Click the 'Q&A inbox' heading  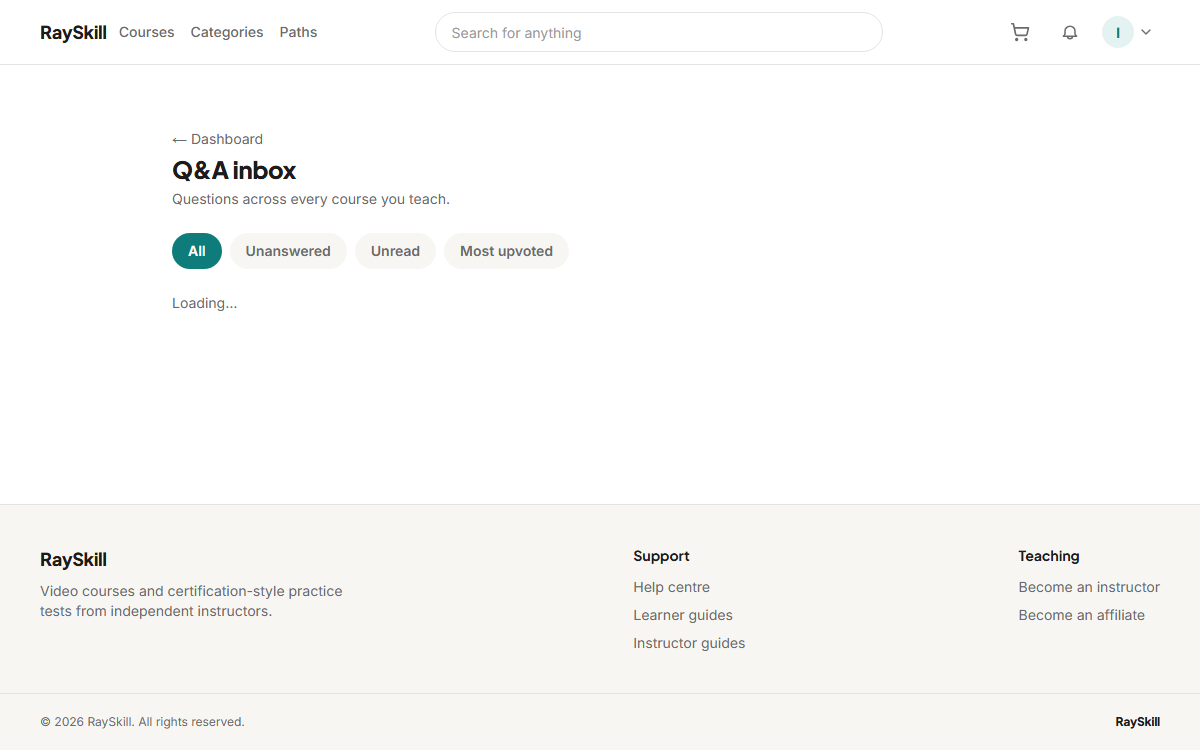(x=234, y=170)
